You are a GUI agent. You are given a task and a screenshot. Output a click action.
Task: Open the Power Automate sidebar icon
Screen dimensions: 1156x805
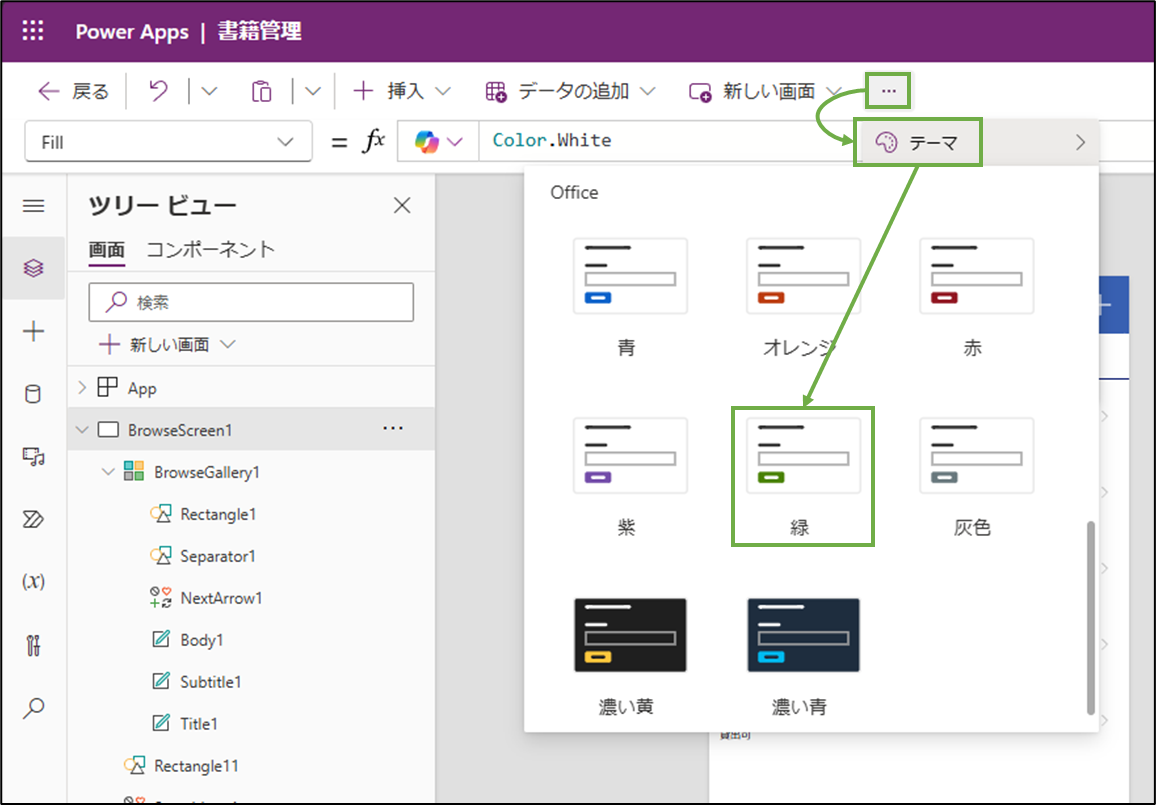click(33, 520)
